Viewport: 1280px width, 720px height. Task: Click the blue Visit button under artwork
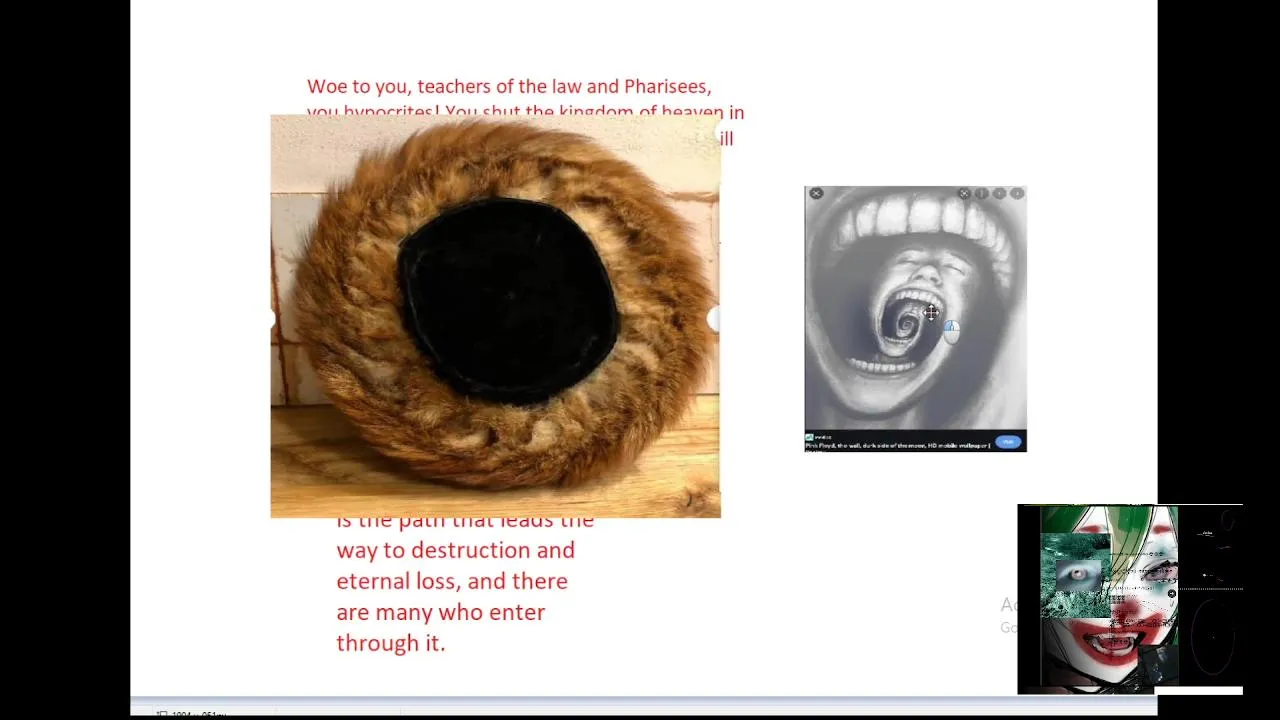pos(1008,441)
